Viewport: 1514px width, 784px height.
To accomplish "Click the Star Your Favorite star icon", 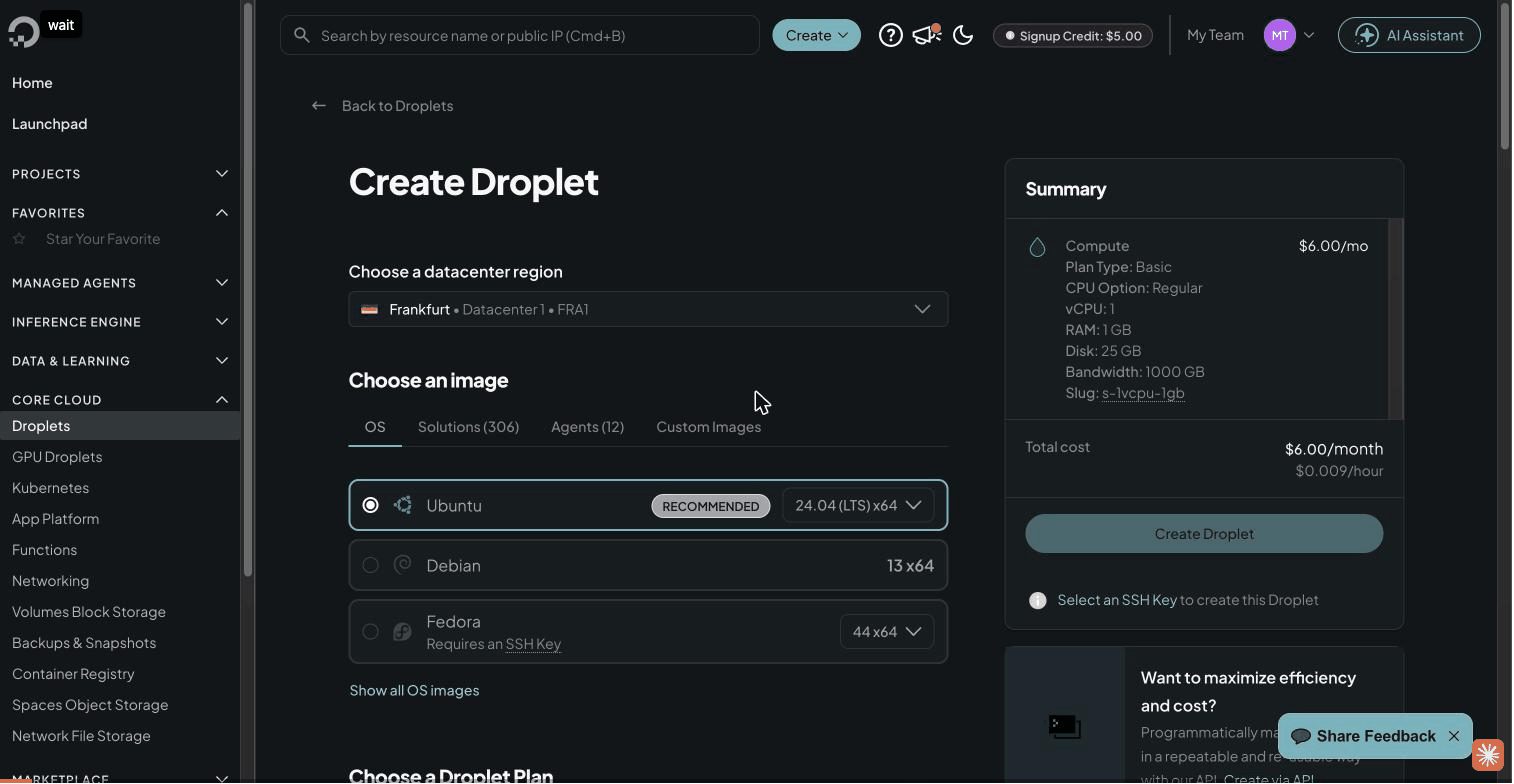I will pos(19,239).
